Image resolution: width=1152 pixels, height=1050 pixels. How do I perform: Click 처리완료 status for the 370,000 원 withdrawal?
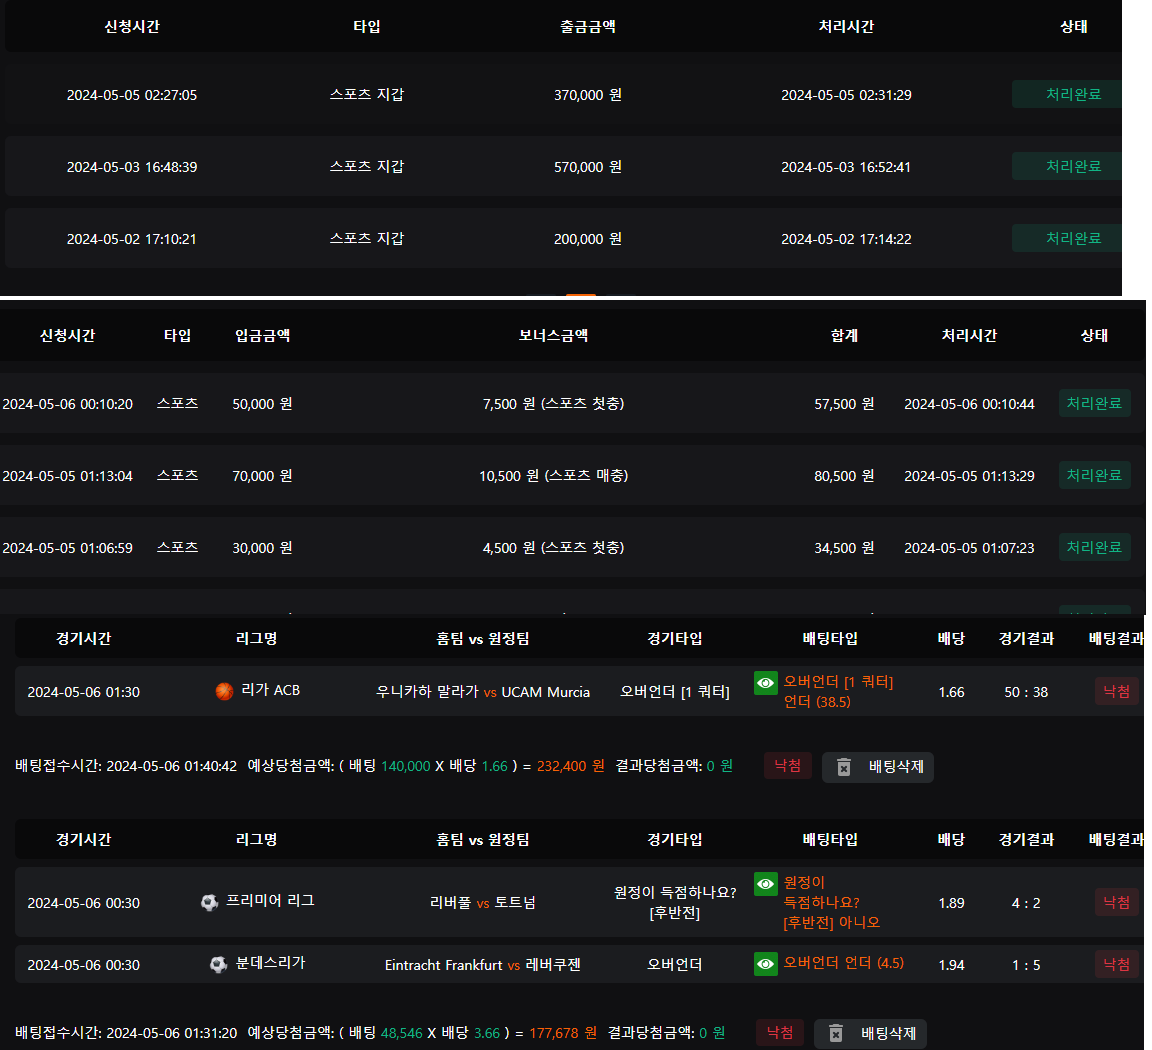pyautogui.click(x=1072, y=94)
